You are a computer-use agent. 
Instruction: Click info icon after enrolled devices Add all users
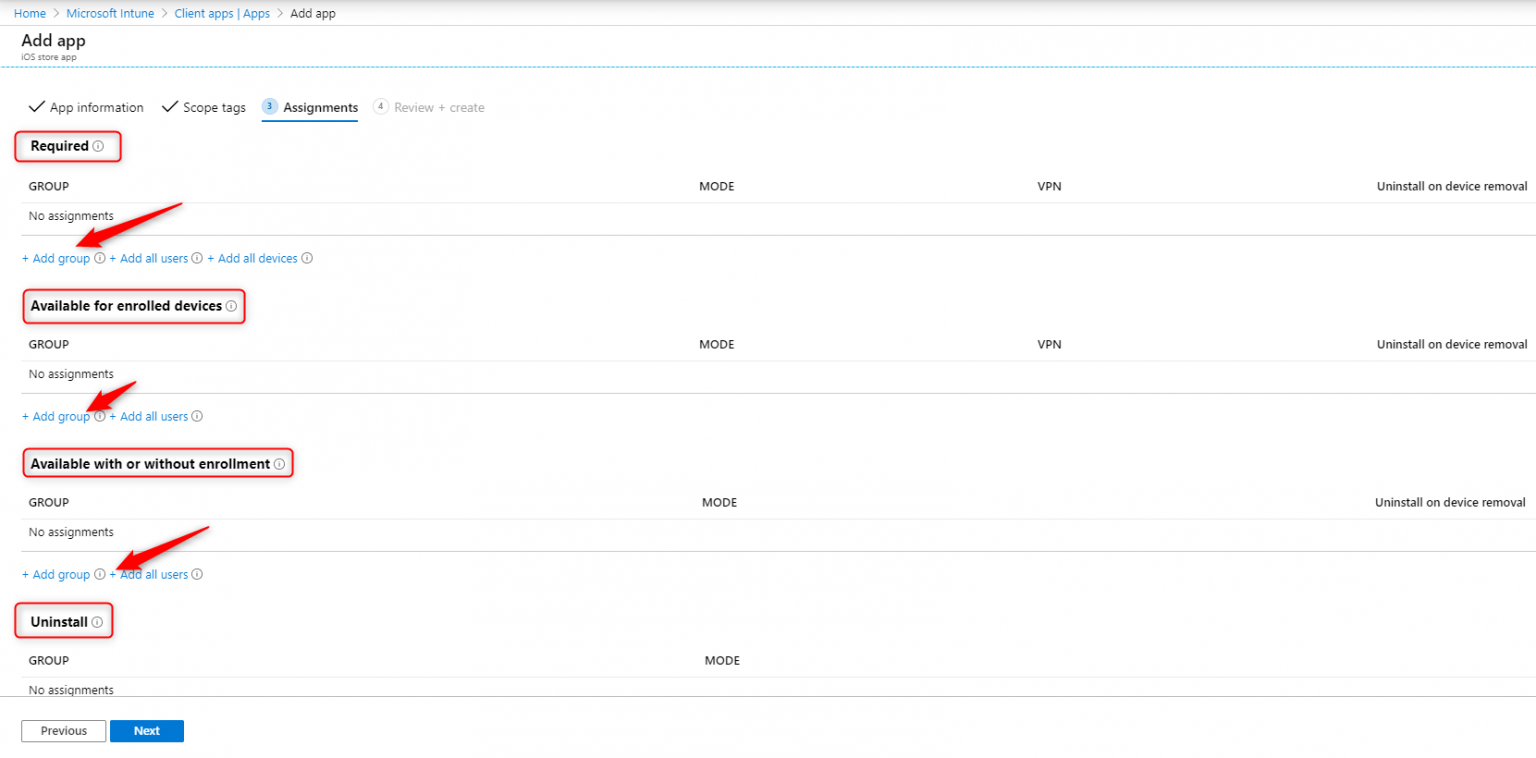pyautogui.click(x=197, y=416)
